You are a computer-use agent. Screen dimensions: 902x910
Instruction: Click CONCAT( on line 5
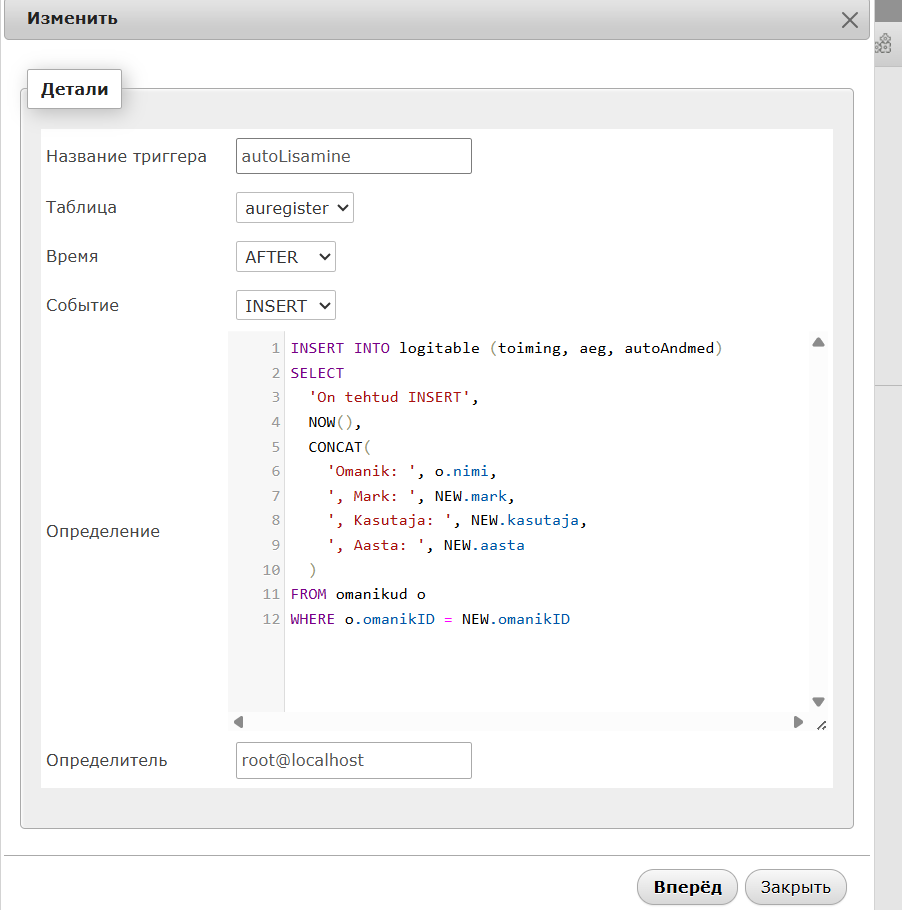pos(340,447)
